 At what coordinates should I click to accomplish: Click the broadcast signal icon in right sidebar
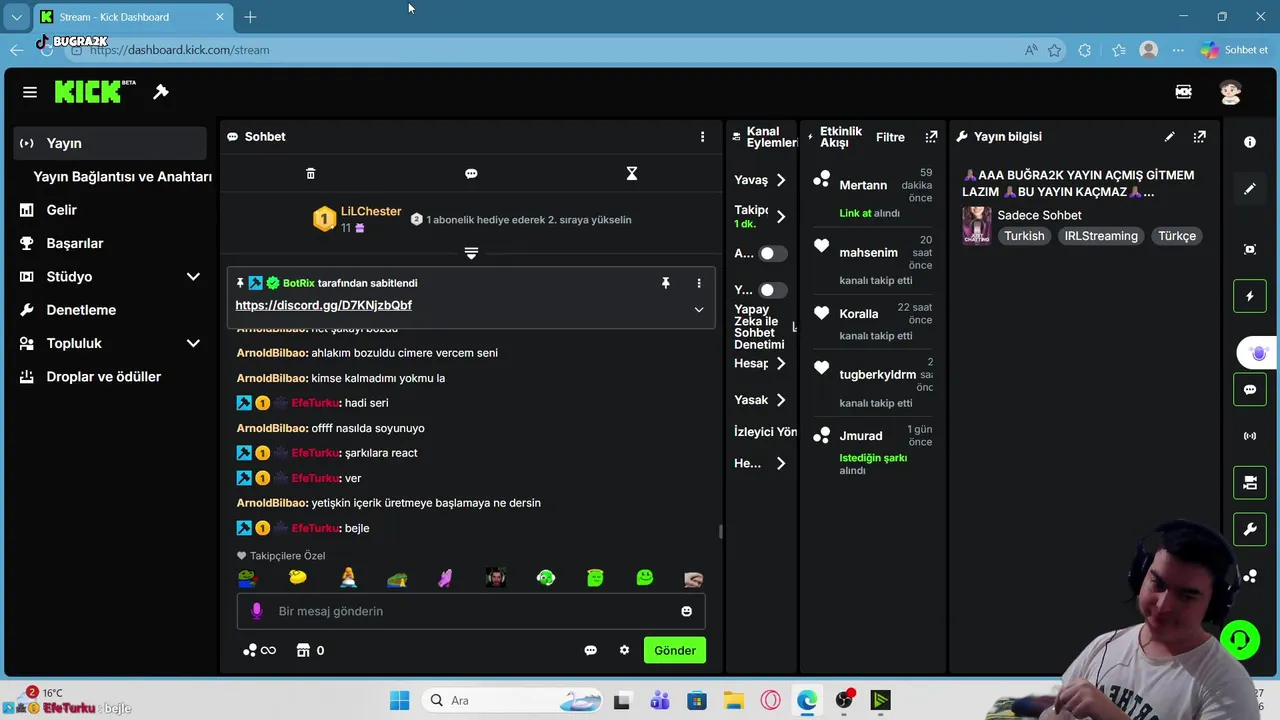pyautogui.click(x=1250, y=436)
